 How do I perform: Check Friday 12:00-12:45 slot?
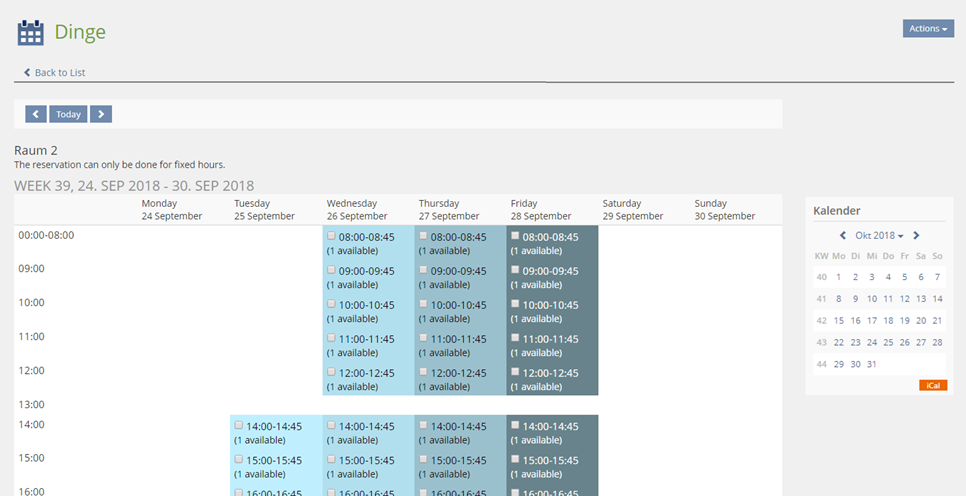click(515, 372)
